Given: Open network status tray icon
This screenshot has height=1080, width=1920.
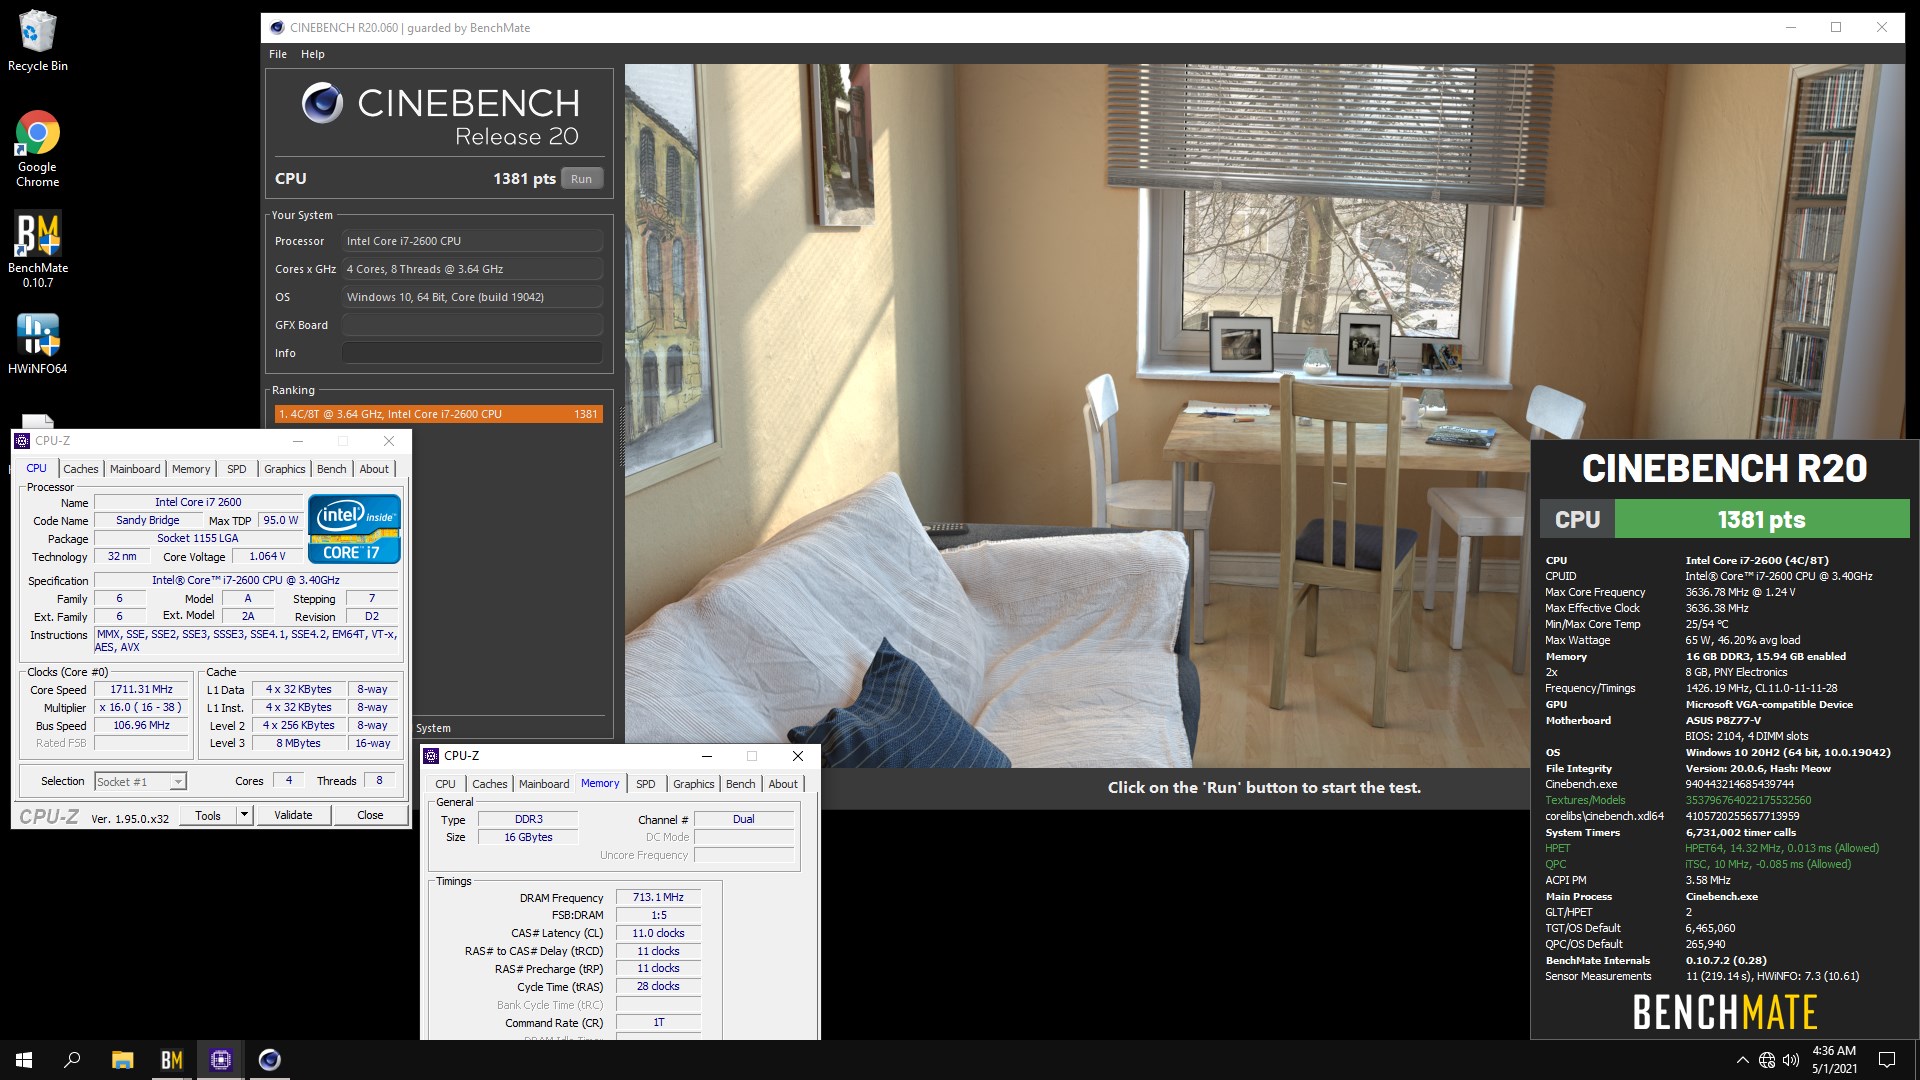Looking at the screenshot, I should pos(1767,1060).
